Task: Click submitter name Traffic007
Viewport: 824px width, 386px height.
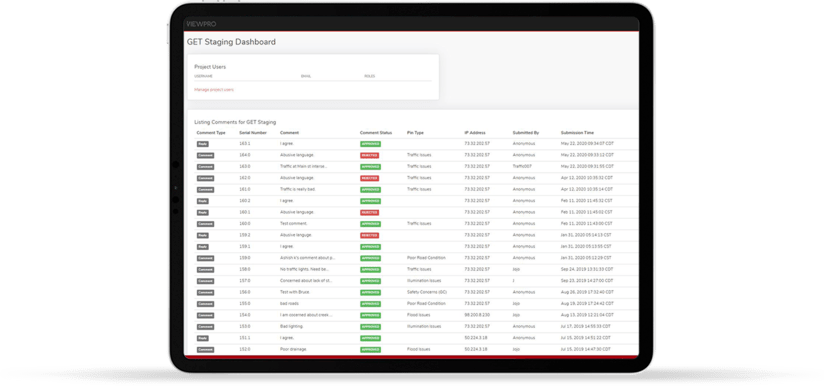Action: 522,166
